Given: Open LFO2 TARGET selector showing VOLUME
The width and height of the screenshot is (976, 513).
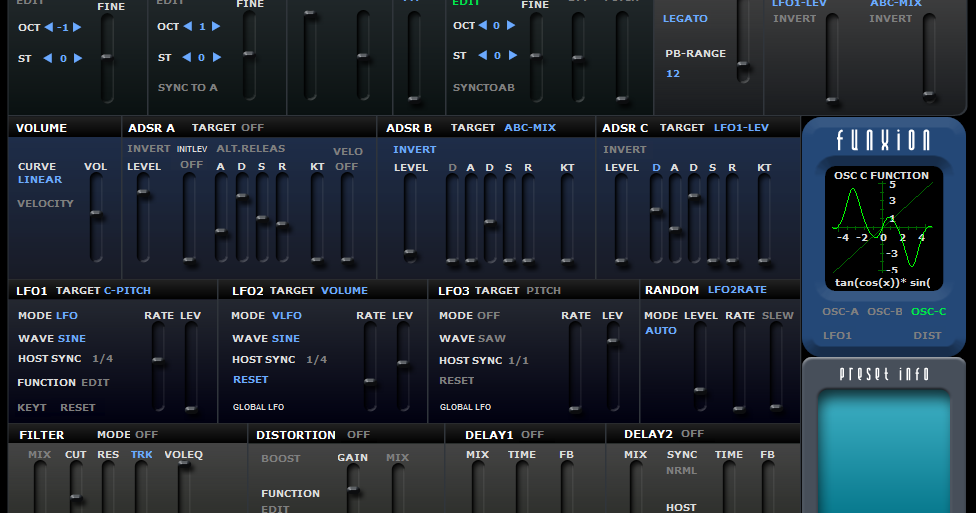Looking at the screenshot, I should [344, 291].
